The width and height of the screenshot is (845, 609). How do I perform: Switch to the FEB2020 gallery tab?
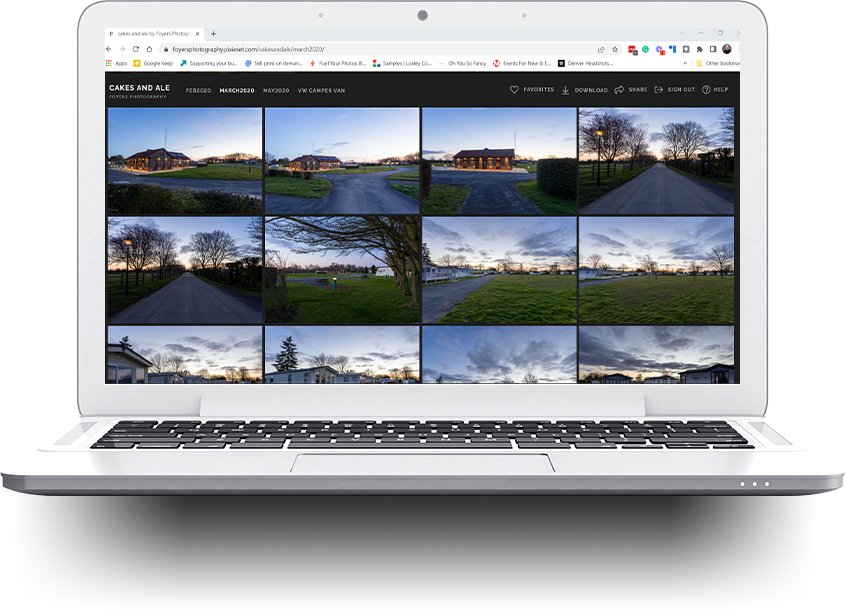pos(198,91)
